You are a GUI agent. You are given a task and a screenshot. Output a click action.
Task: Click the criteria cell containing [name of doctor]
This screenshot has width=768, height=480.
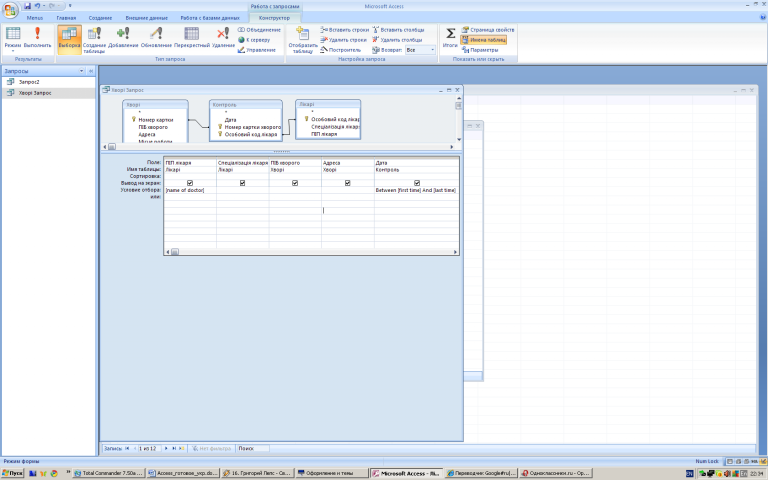coord(190,190)
